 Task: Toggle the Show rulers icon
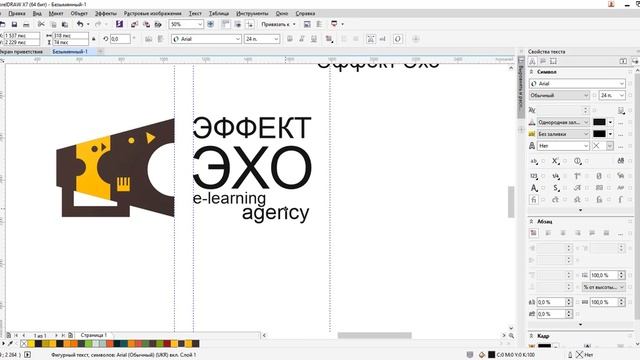point(226,24)
